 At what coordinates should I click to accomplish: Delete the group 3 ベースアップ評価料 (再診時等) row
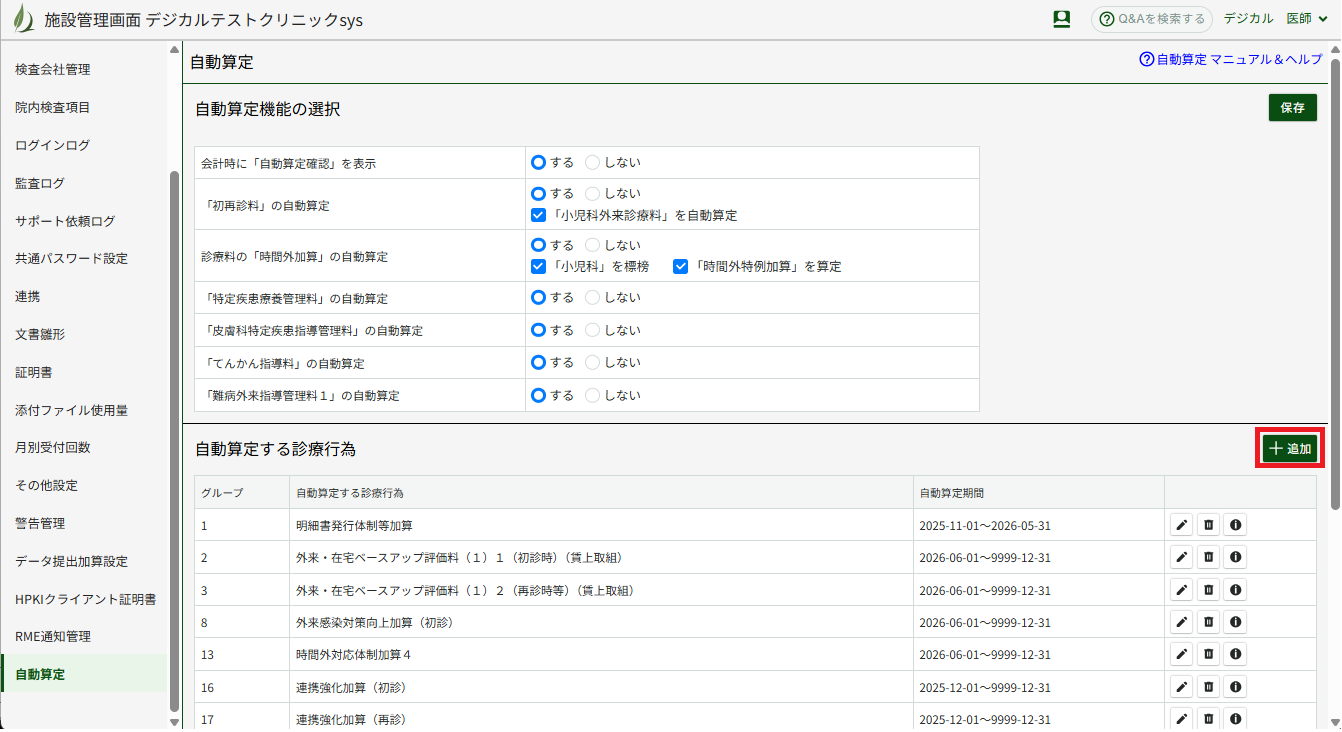[x=1209, y=590]
